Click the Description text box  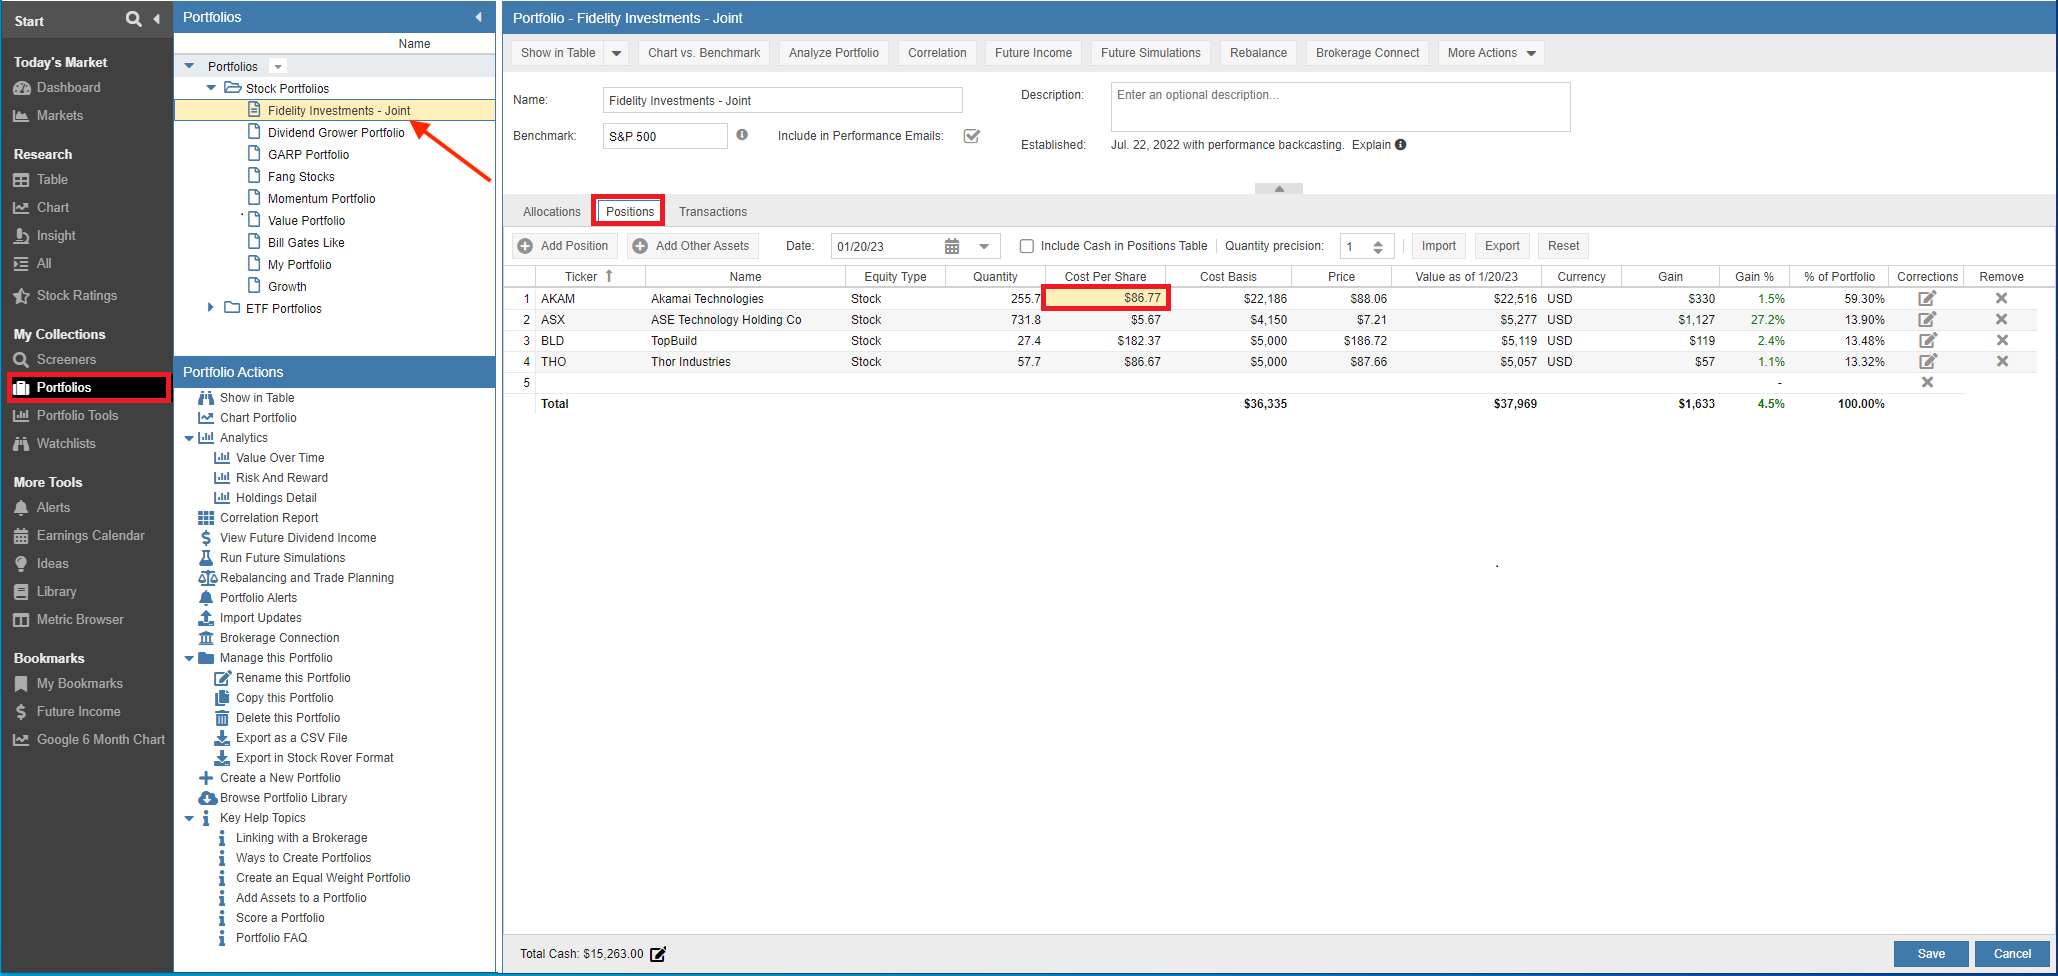pyautogui.click(x=1340, y=107)
